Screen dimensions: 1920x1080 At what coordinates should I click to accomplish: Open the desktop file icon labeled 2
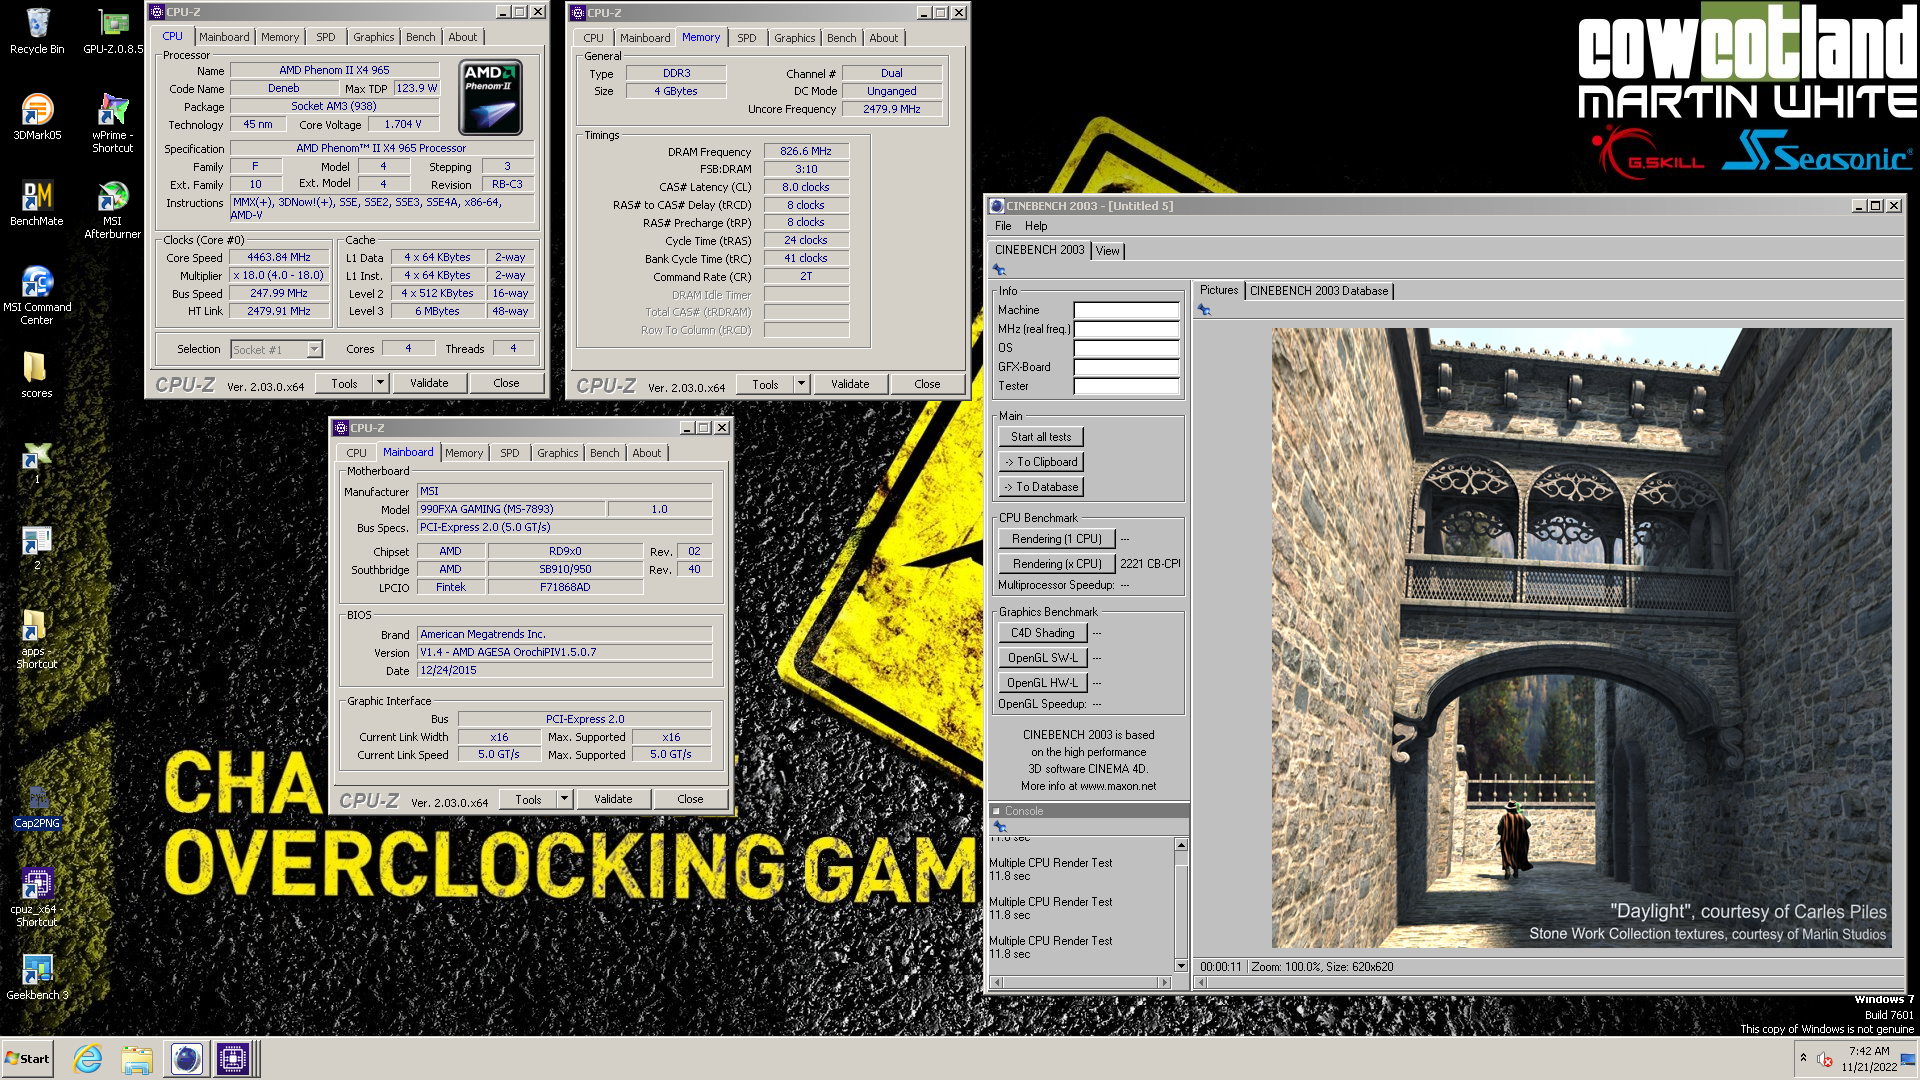tap(37, 548)
